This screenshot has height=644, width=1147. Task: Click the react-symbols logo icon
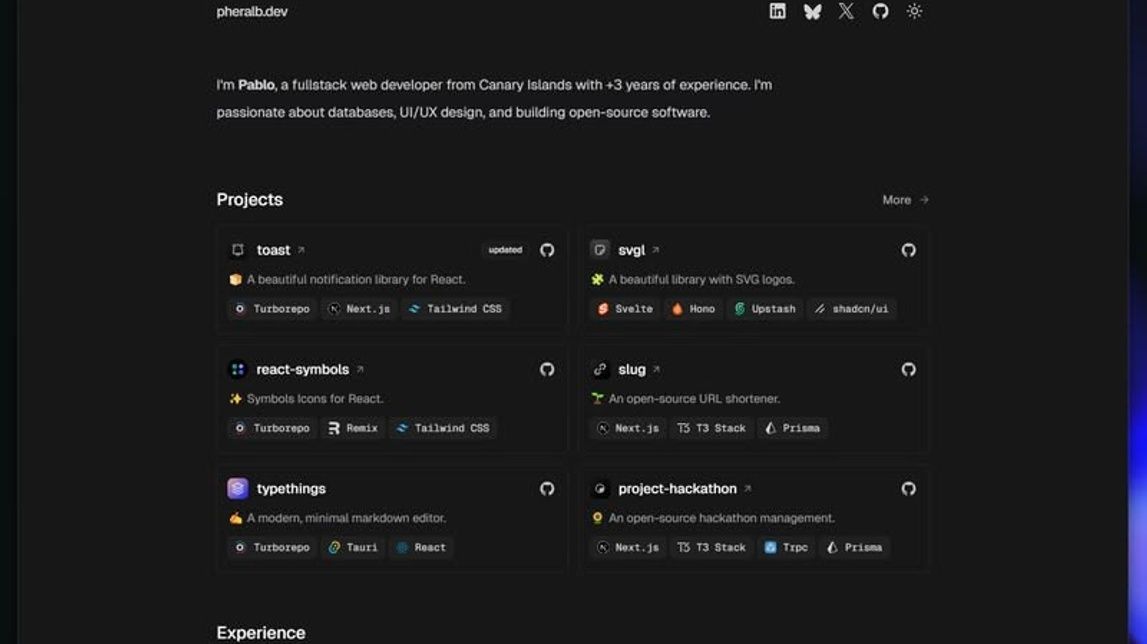click(x=238, y=370)
